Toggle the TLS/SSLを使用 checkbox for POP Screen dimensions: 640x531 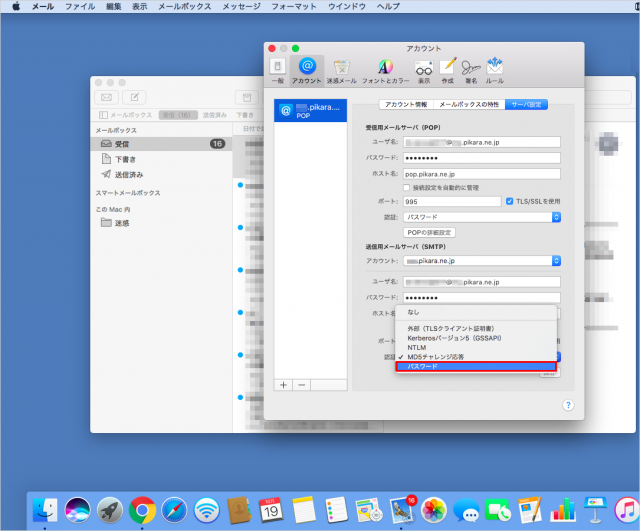[x=509, y=202]
